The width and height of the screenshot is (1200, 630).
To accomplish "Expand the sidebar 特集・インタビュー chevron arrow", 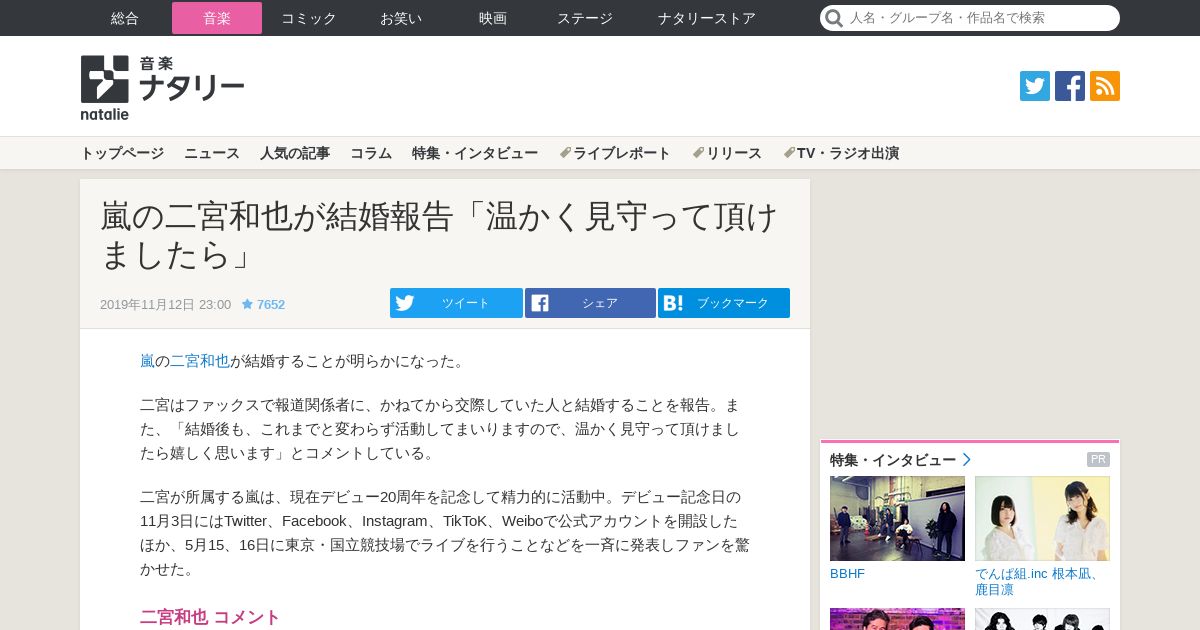I will [x=967, y=460].
